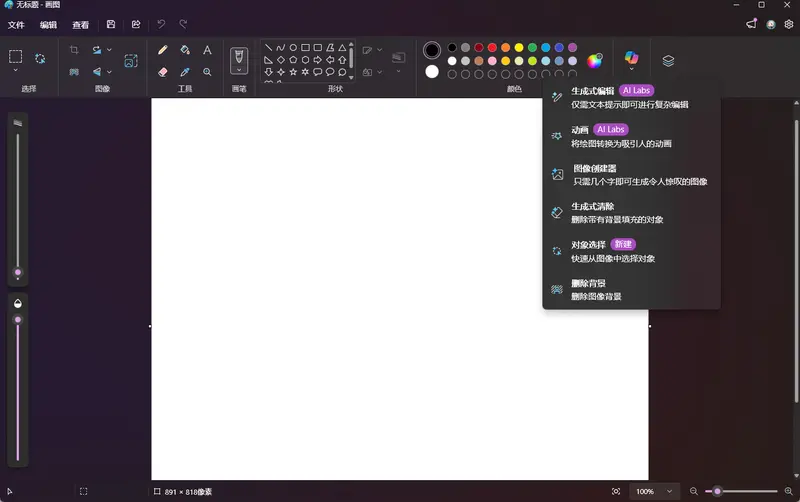Select the Eraser tool
Image resolution: width=800 pixels, height=502 pixels.
163,72
